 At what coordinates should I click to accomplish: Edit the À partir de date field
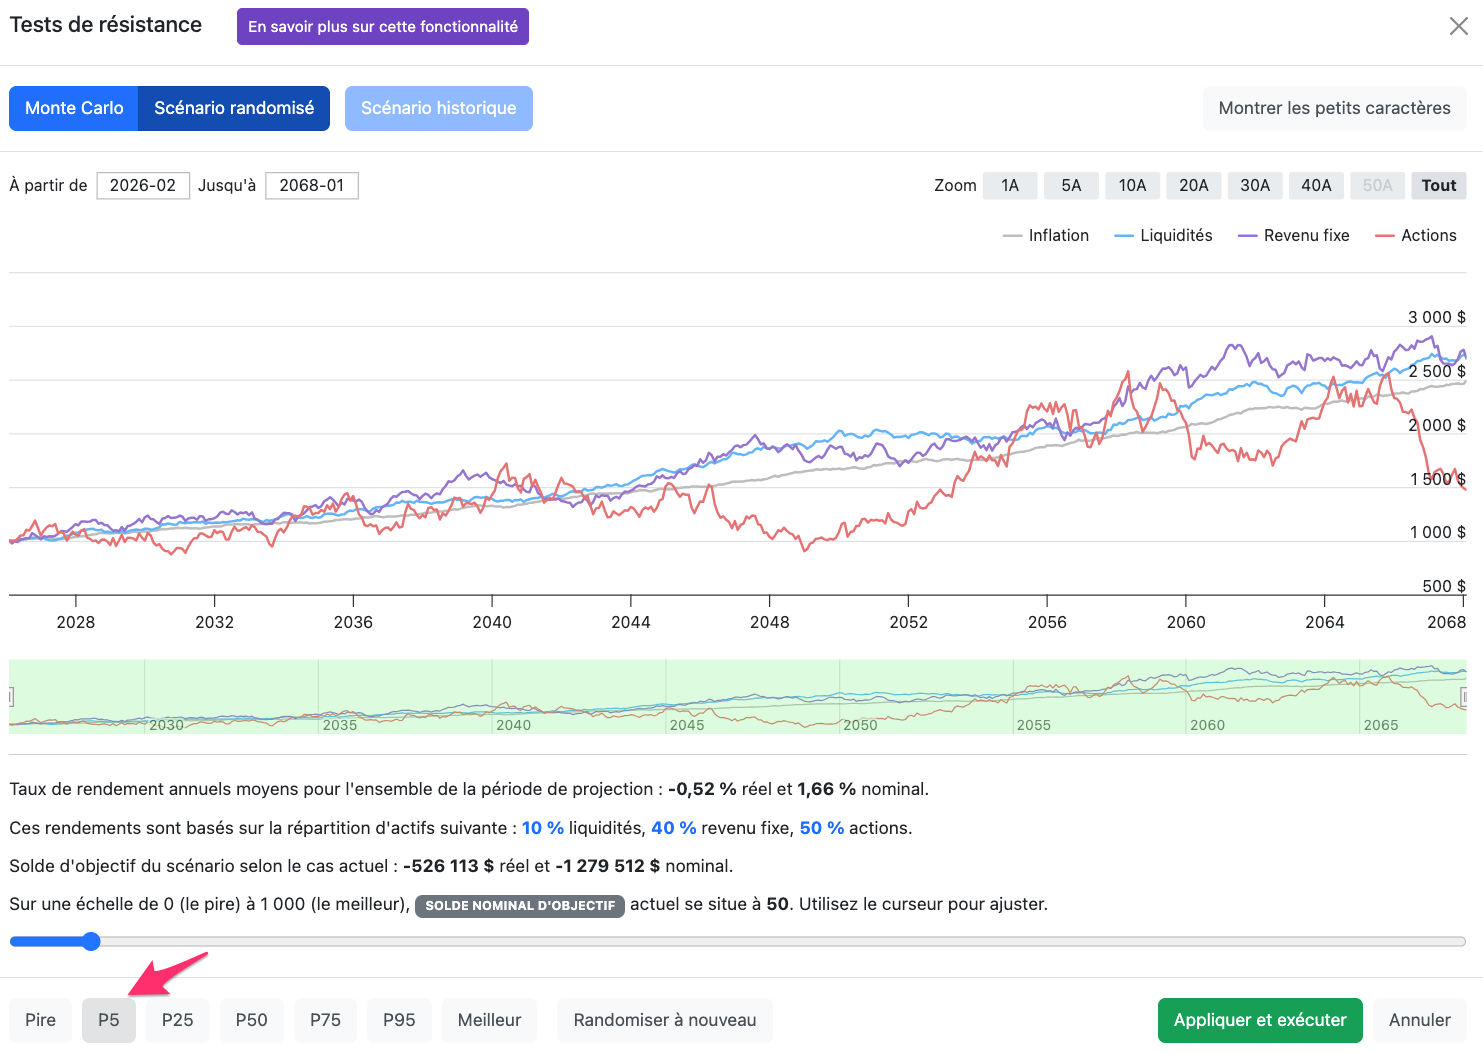tap(143, 186)
